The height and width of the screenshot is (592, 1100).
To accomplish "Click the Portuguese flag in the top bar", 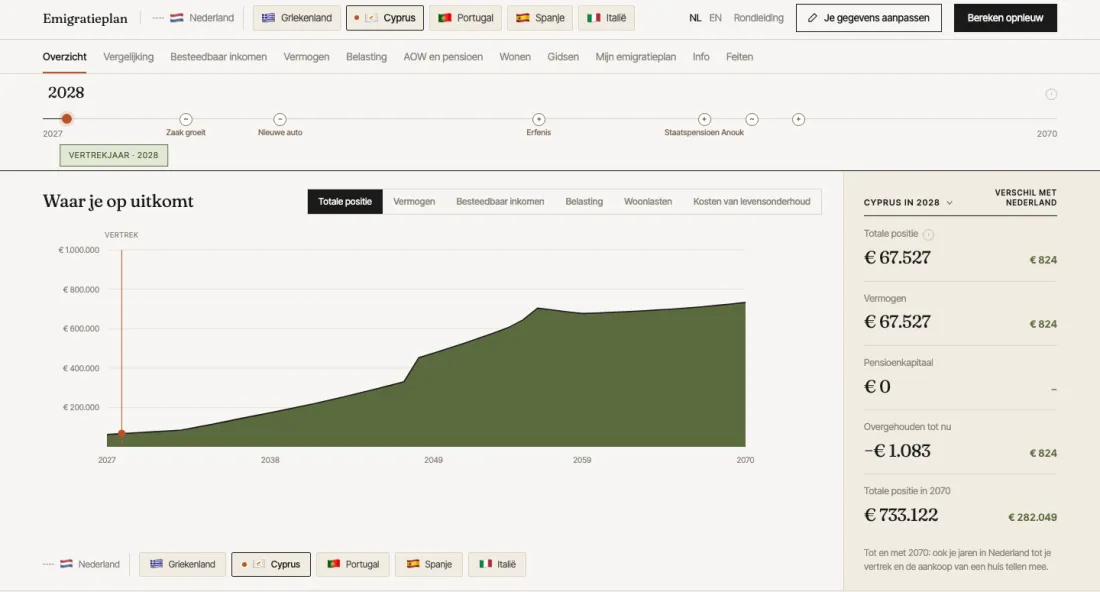I will click(445, 18).
